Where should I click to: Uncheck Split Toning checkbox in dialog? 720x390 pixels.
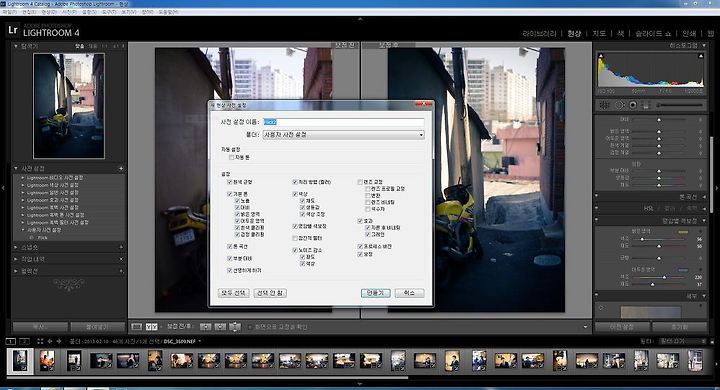click(x=295, y=226)
